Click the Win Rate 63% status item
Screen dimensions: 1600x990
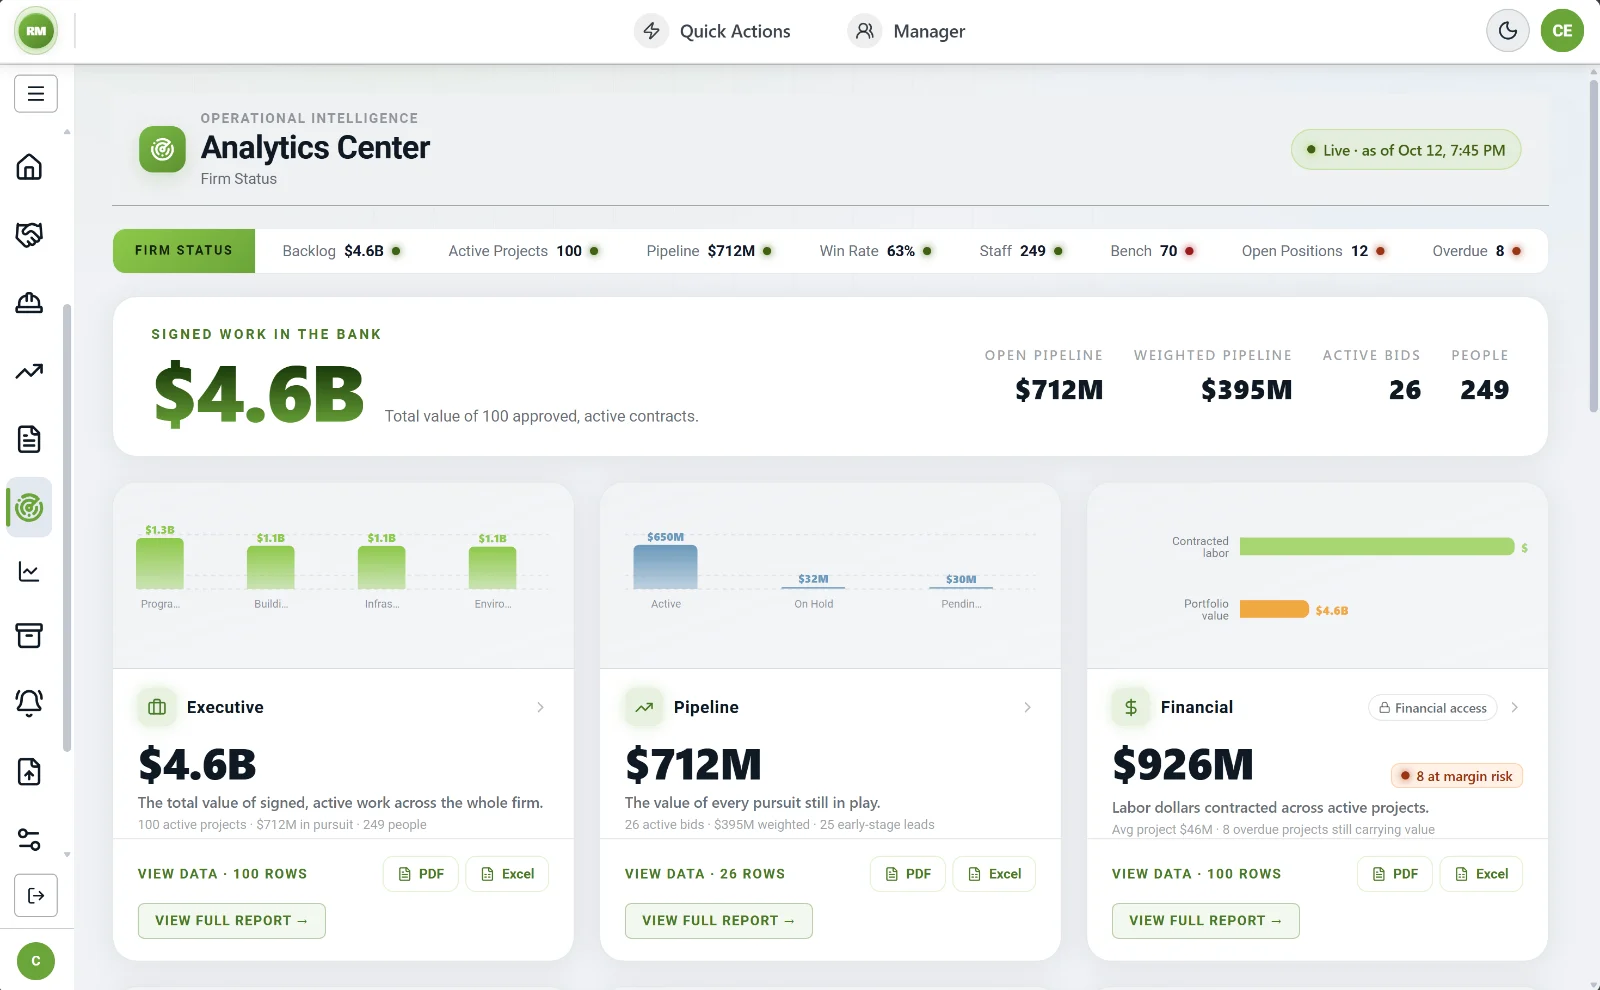click(x=876, y=251)
